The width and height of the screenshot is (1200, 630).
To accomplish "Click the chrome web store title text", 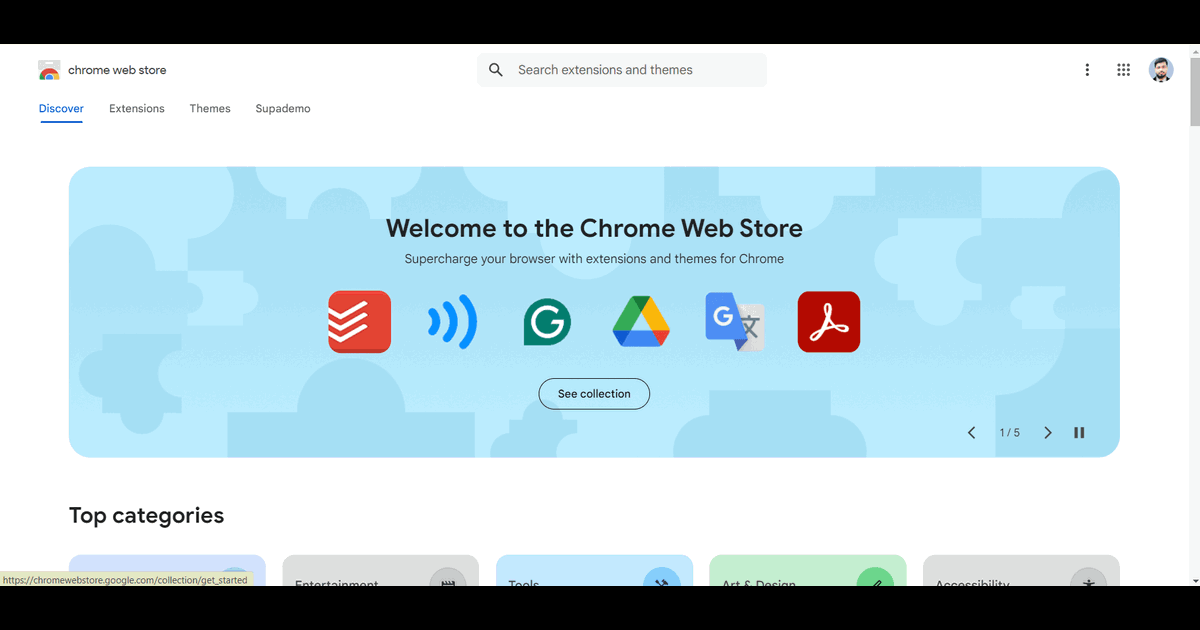I will pyautogui.click(x=117, y=70).
